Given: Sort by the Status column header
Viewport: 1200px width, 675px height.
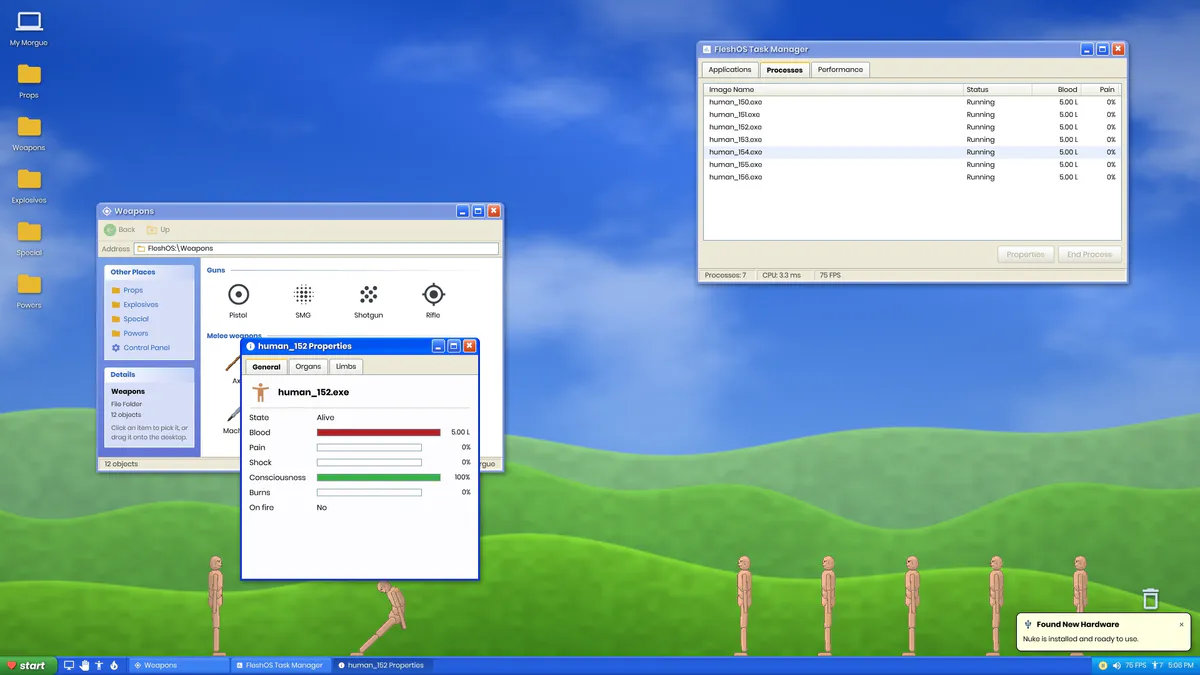Looking at the screenshot, I should (x=997, y=89).
